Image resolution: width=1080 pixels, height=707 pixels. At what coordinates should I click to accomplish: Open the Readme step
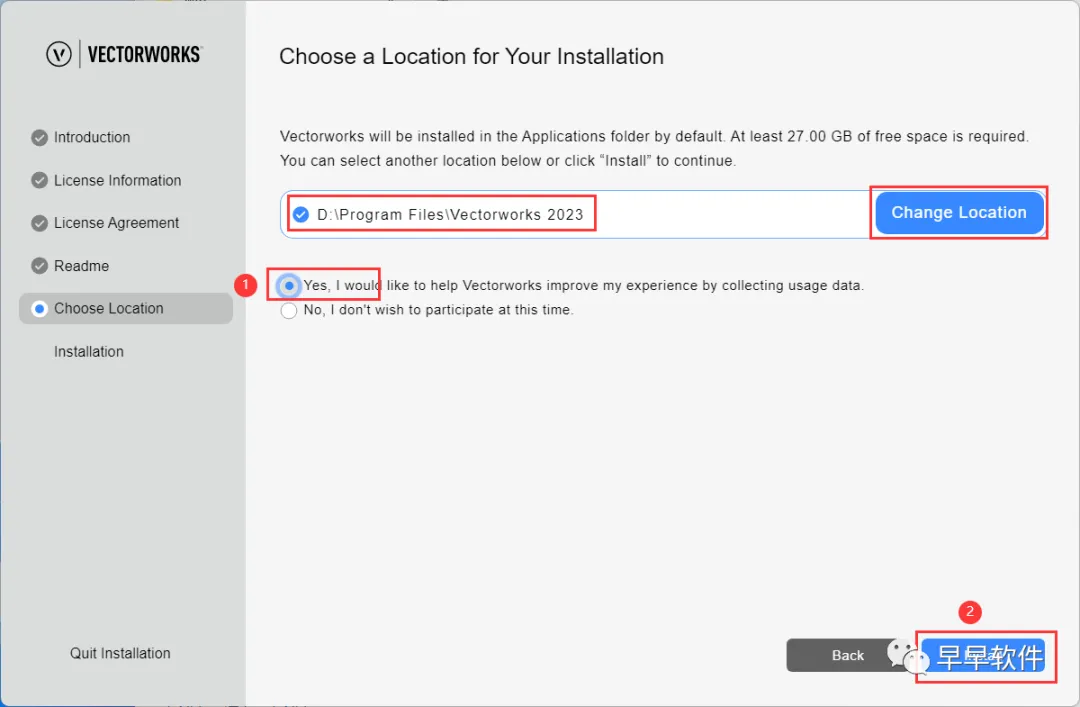click(x=81, y=266)
